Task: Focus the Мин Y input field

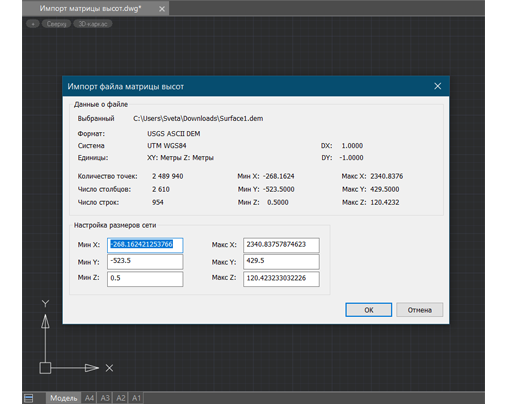Action: pyautogui.click(x=145, y=261)
